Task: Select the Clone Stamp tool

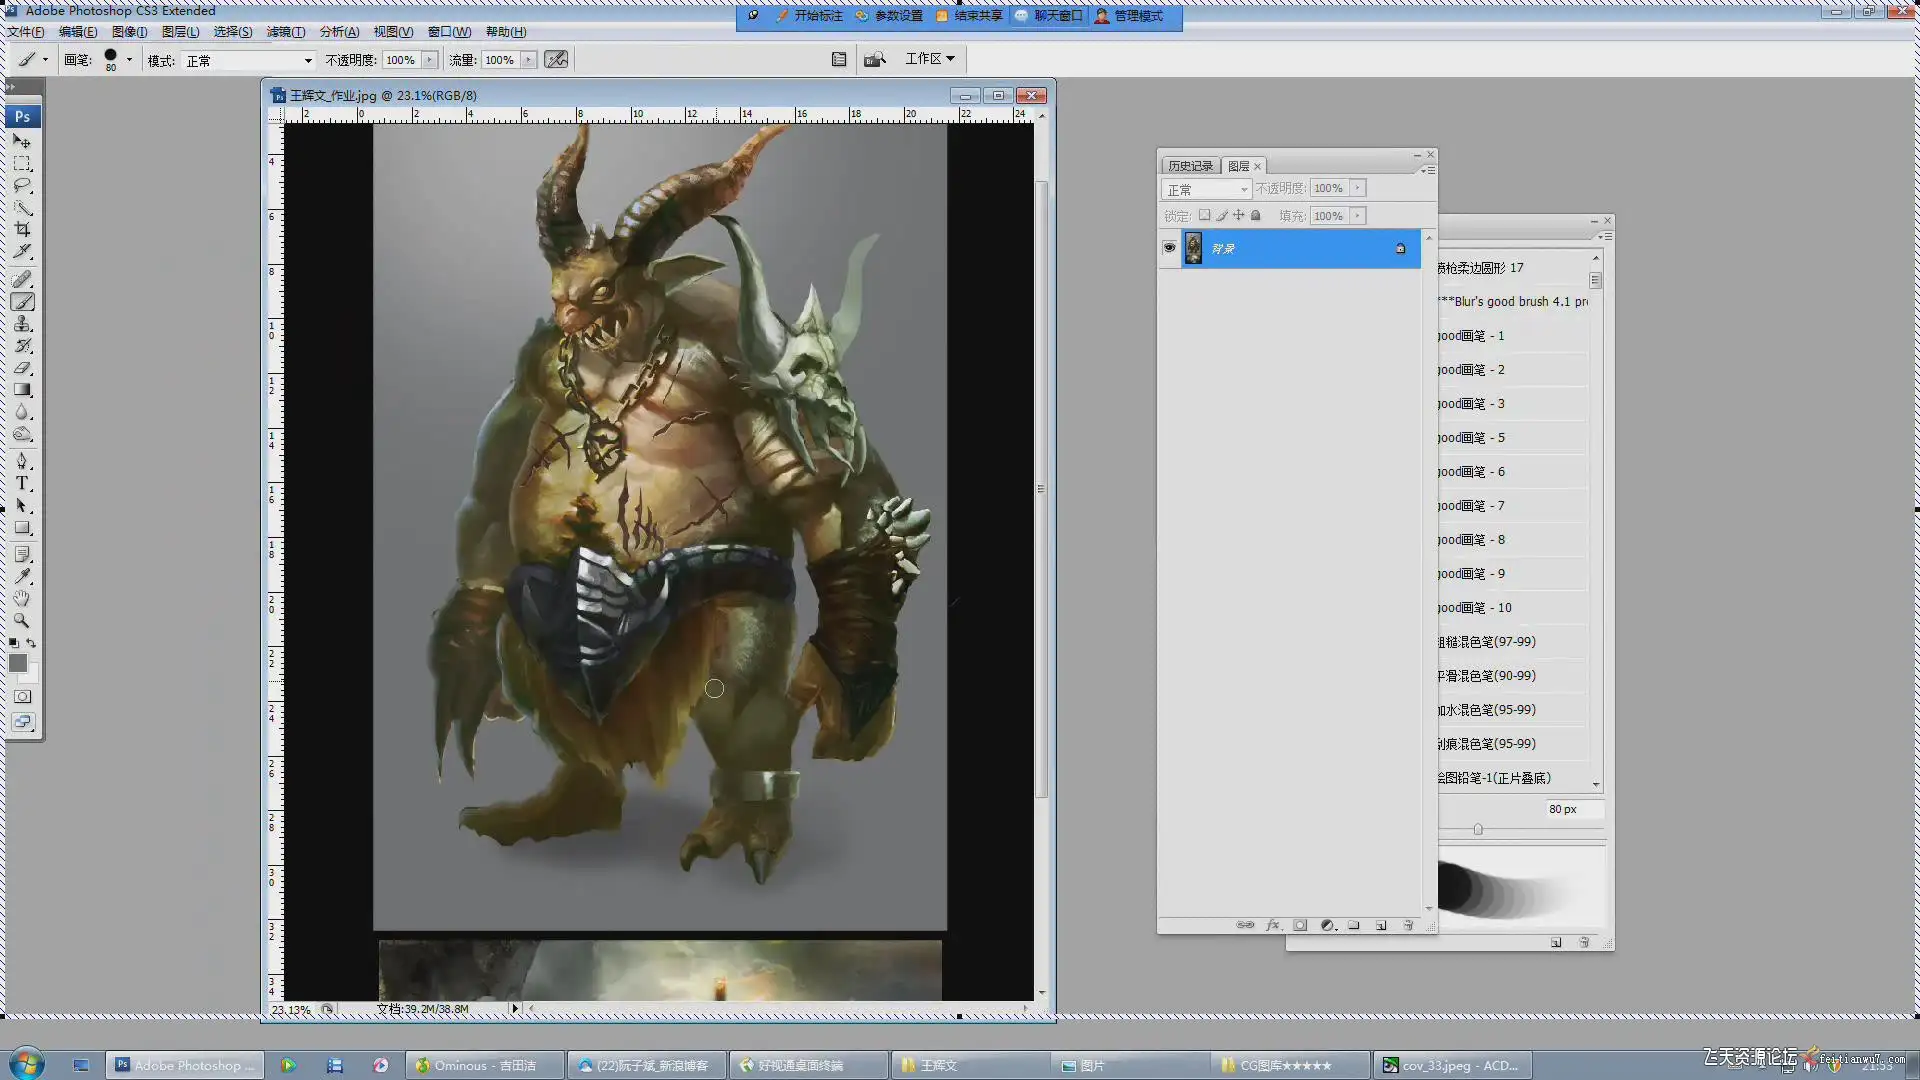Action: click(x=22, y=324)
